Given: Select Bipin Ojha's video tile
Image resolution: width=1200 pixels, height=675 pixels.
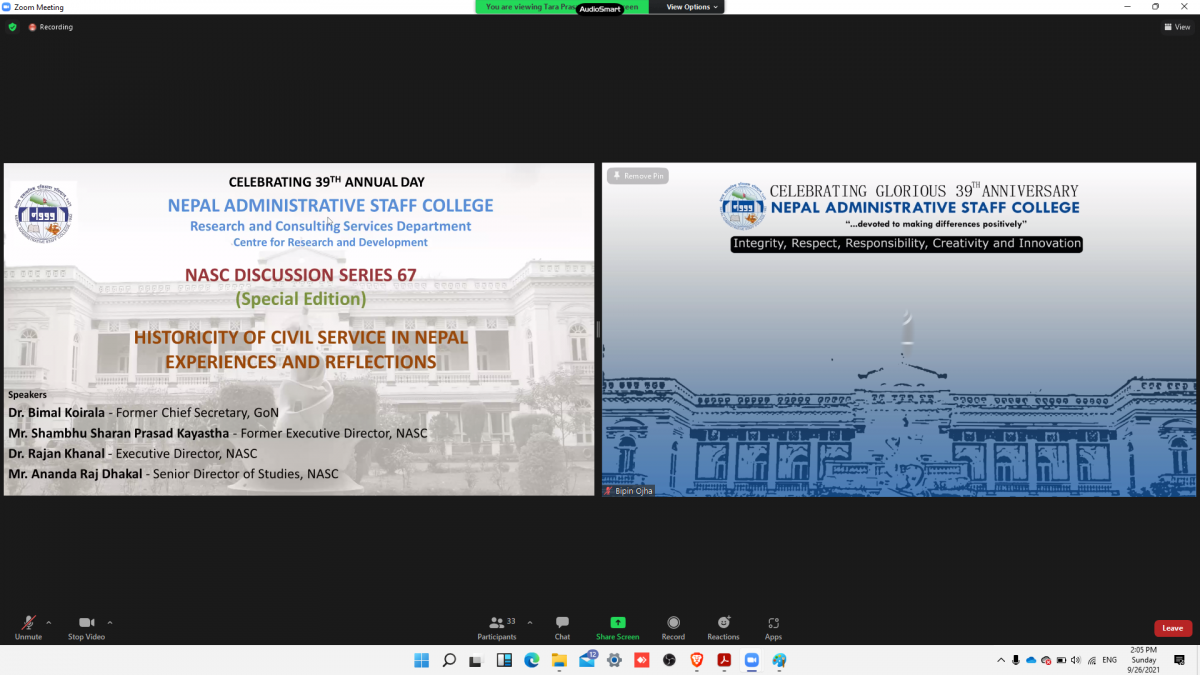Looking at the screenshot, I should coord(899,329).
